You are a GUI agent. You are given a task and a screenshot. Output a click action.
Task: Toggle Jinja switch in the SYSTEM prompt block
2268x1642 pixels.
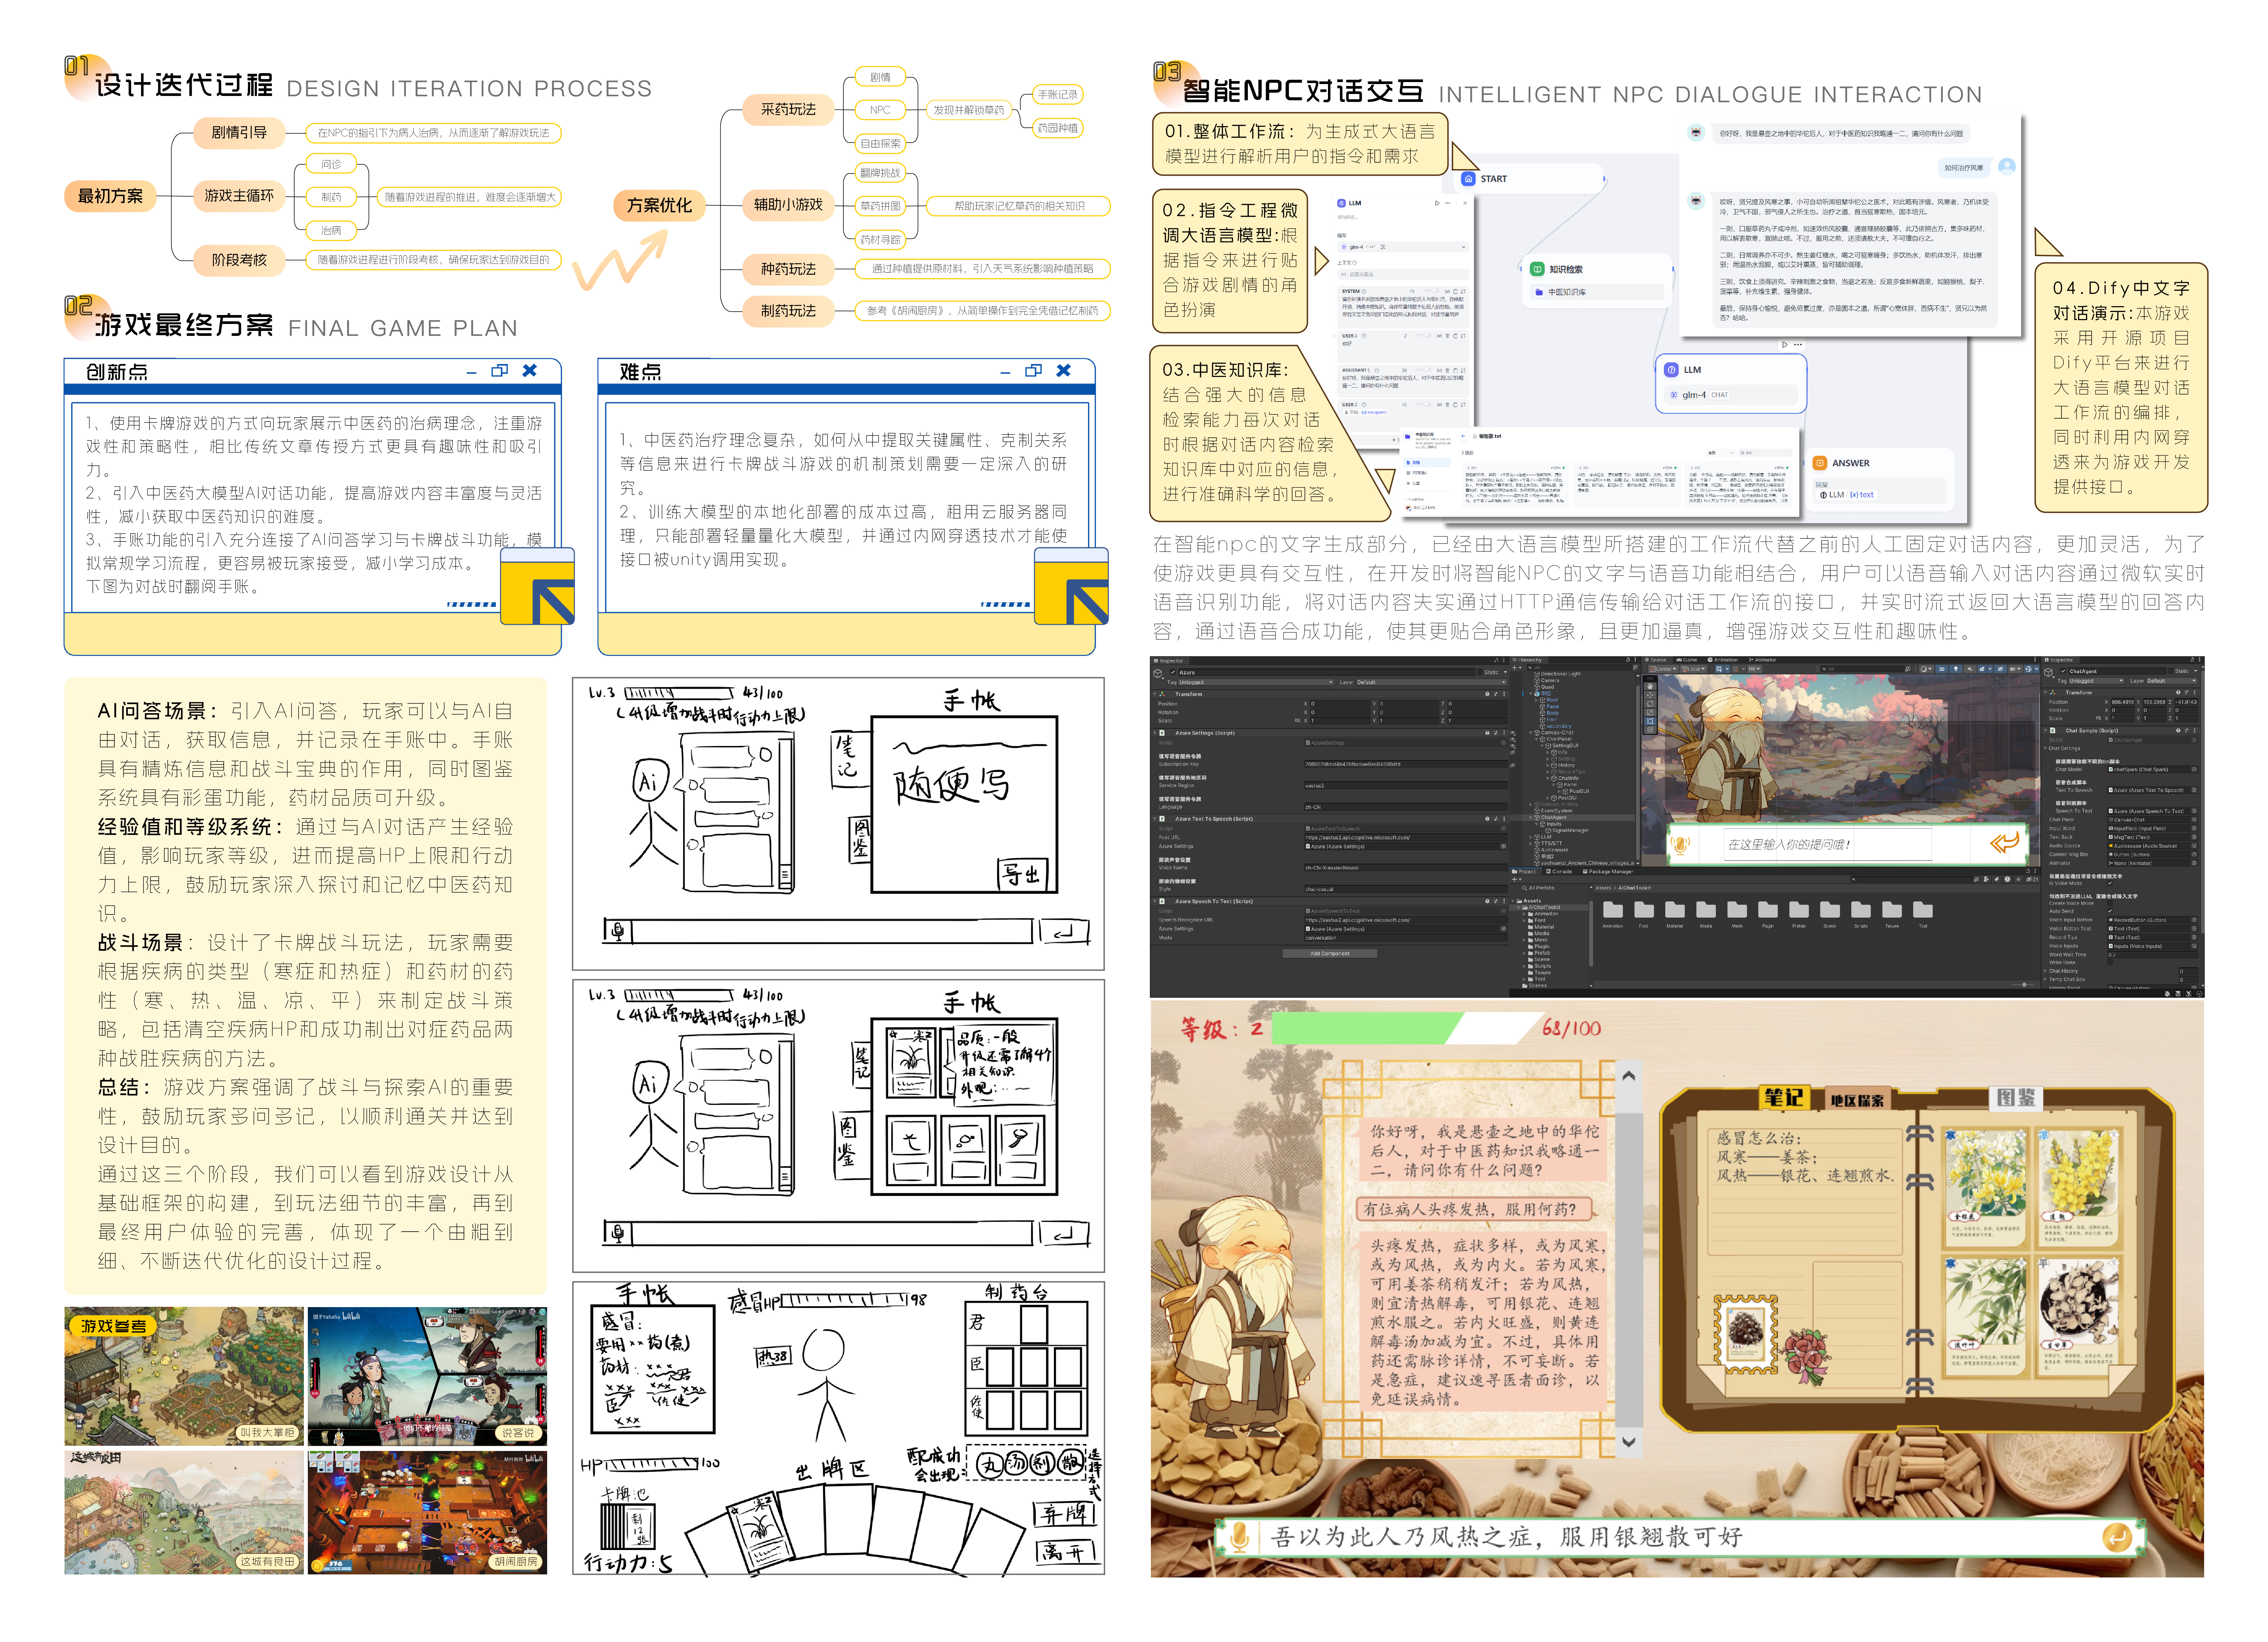coord(1436,291)
